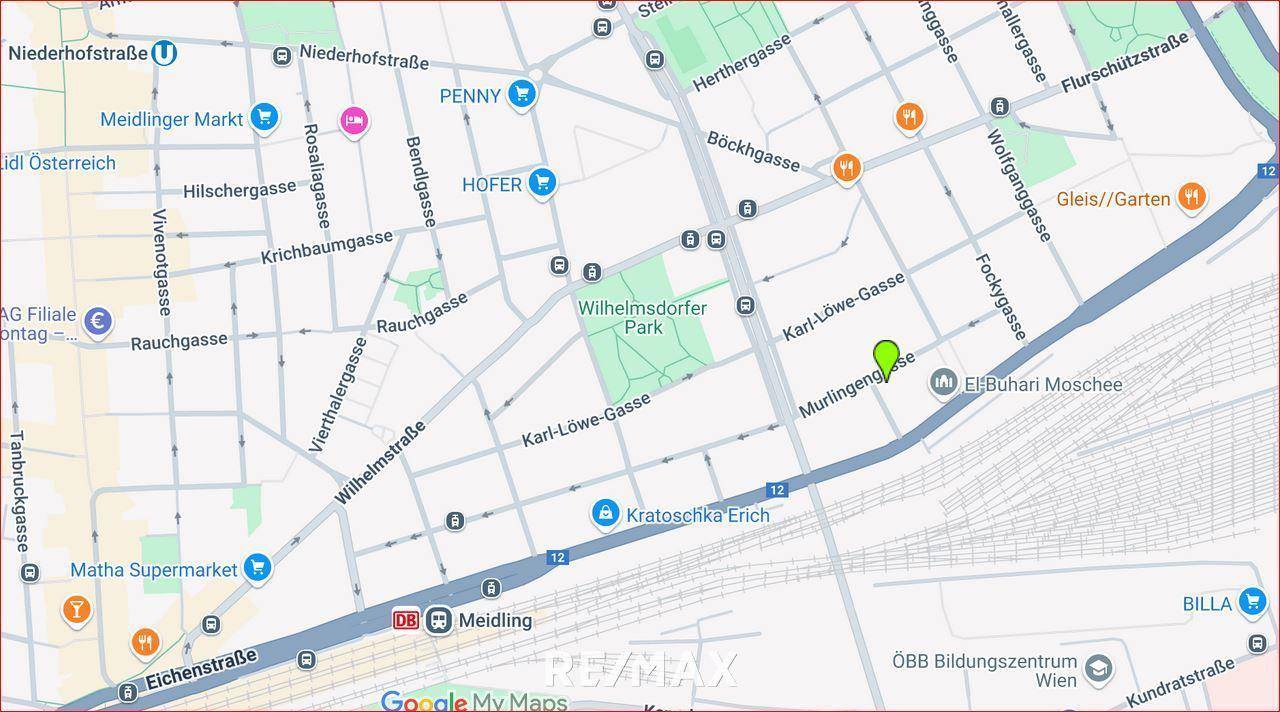Select the Niederhofstraße U-Bahn station icon
Viewport: 1280px width, 712px height.
164,53
